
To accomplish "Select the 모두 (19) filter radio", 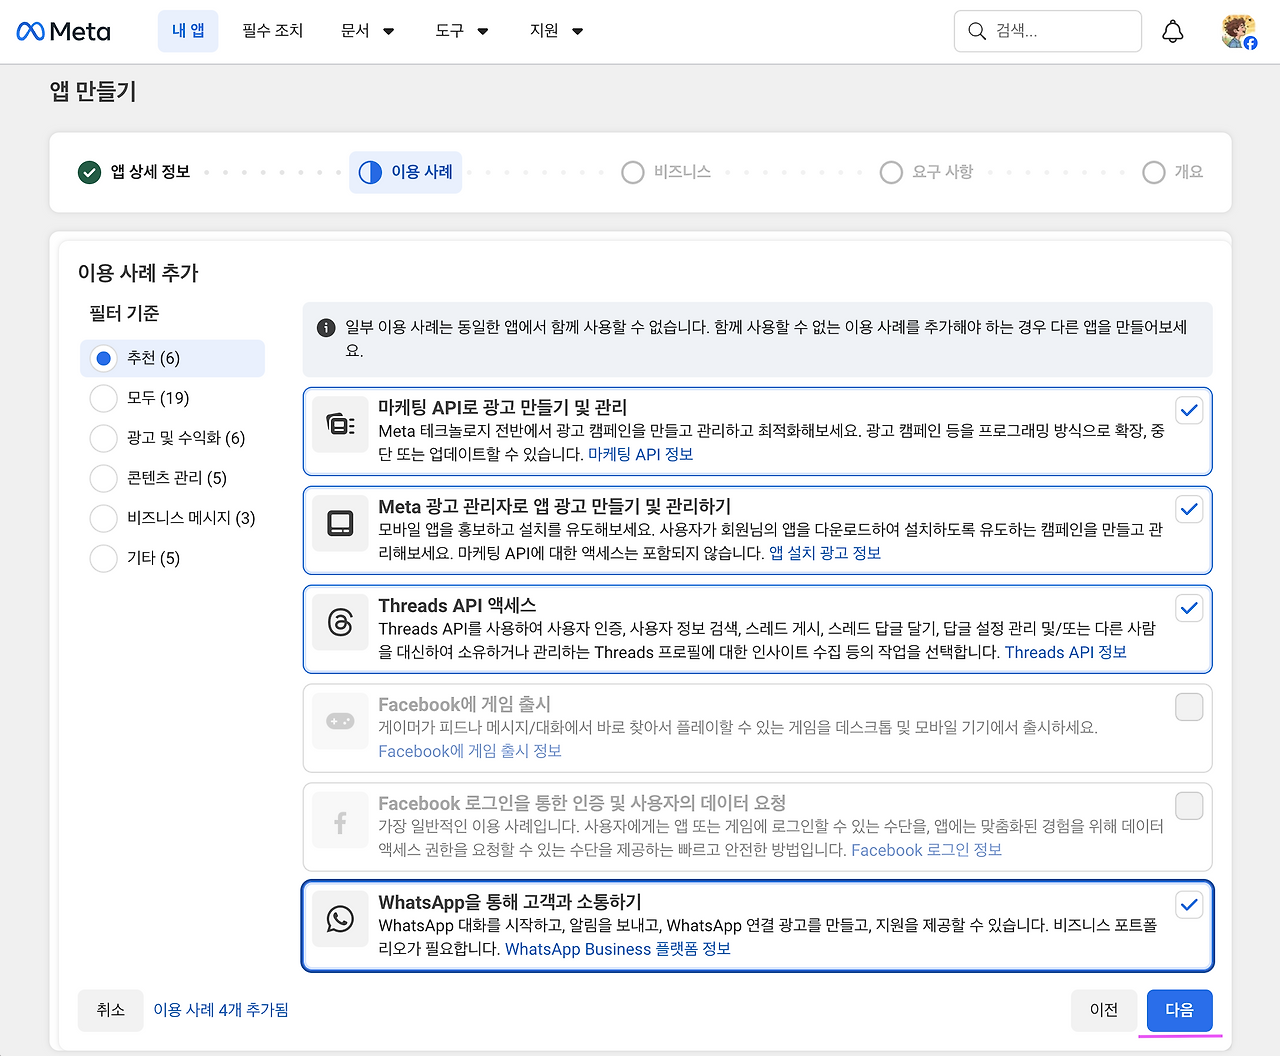I will coord(103,398).
